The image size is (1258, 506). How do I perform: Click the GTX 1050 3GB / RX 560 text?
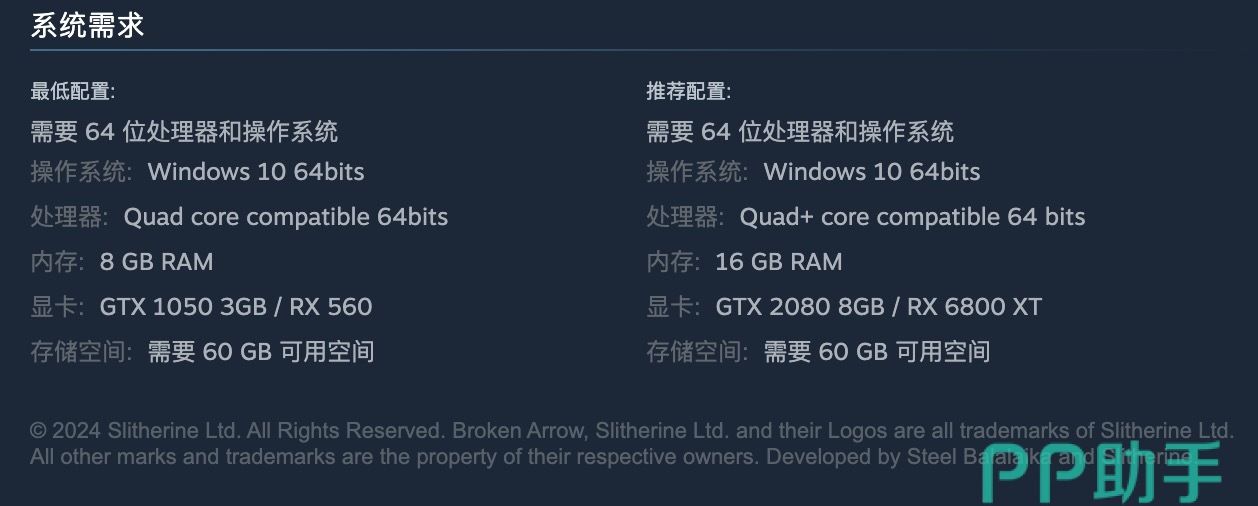tap(236, 307)
